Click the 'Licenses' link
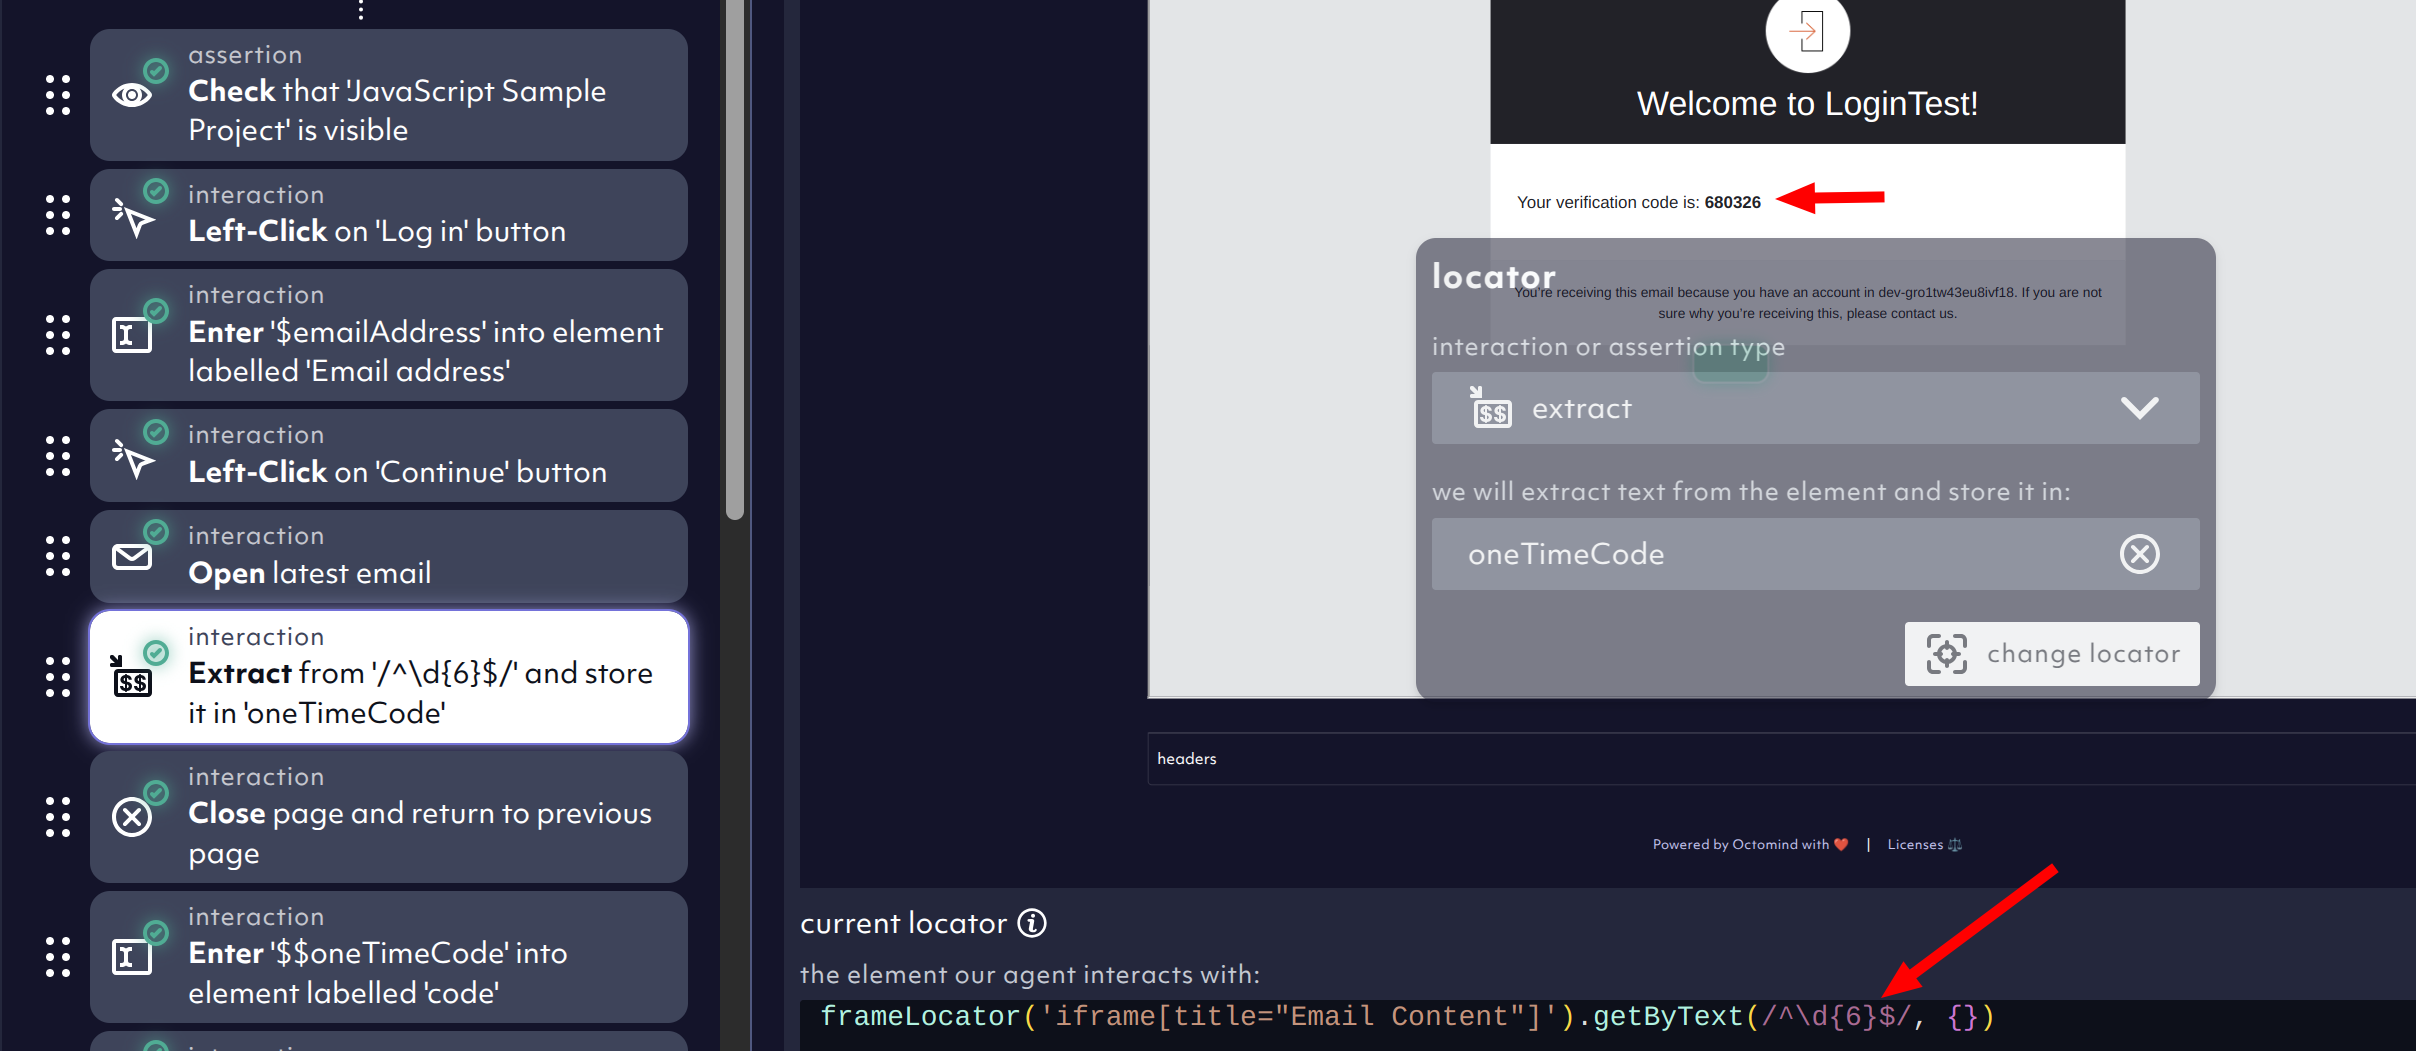Screen dimensions: 2416x1051 1924,845
